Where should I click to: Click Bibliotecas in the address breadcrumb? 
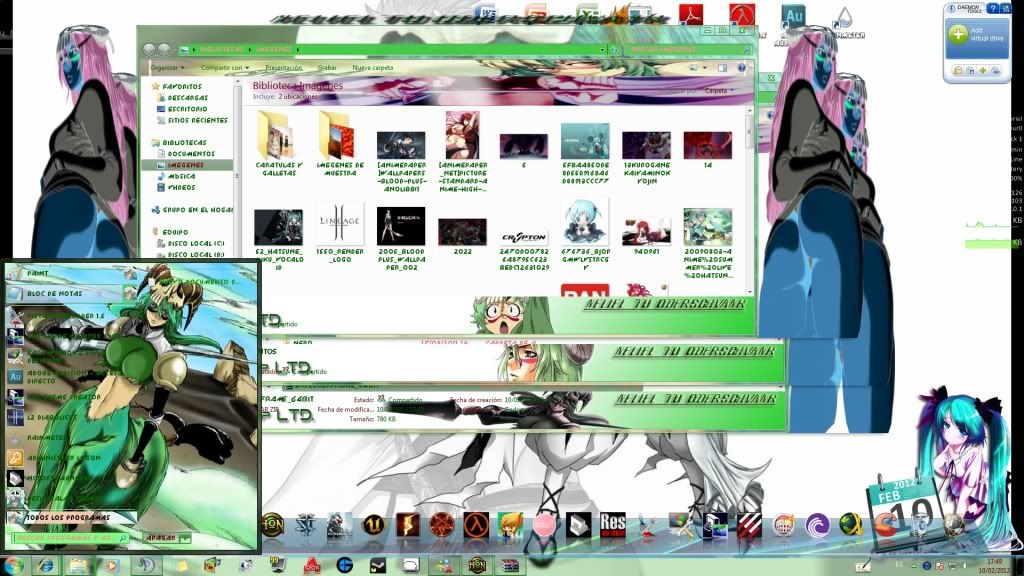tap(222, 50)
